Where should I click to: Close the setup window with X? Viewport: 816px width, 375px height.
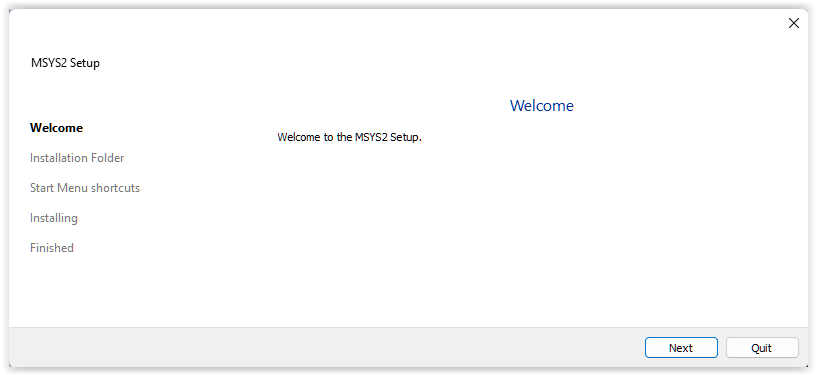pos(793,23)
